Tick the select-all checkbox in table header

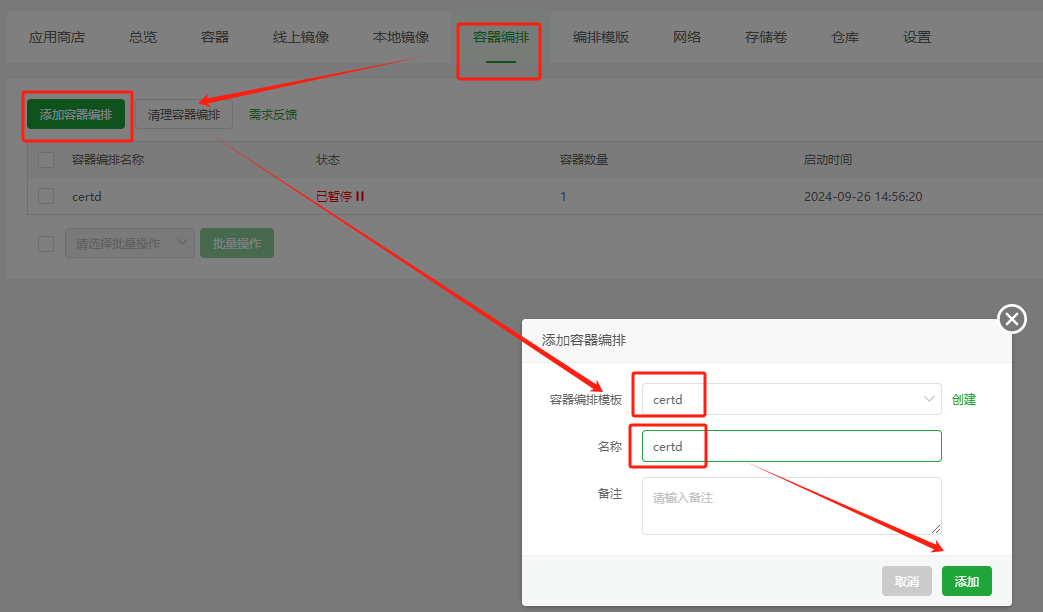[46, 160]
